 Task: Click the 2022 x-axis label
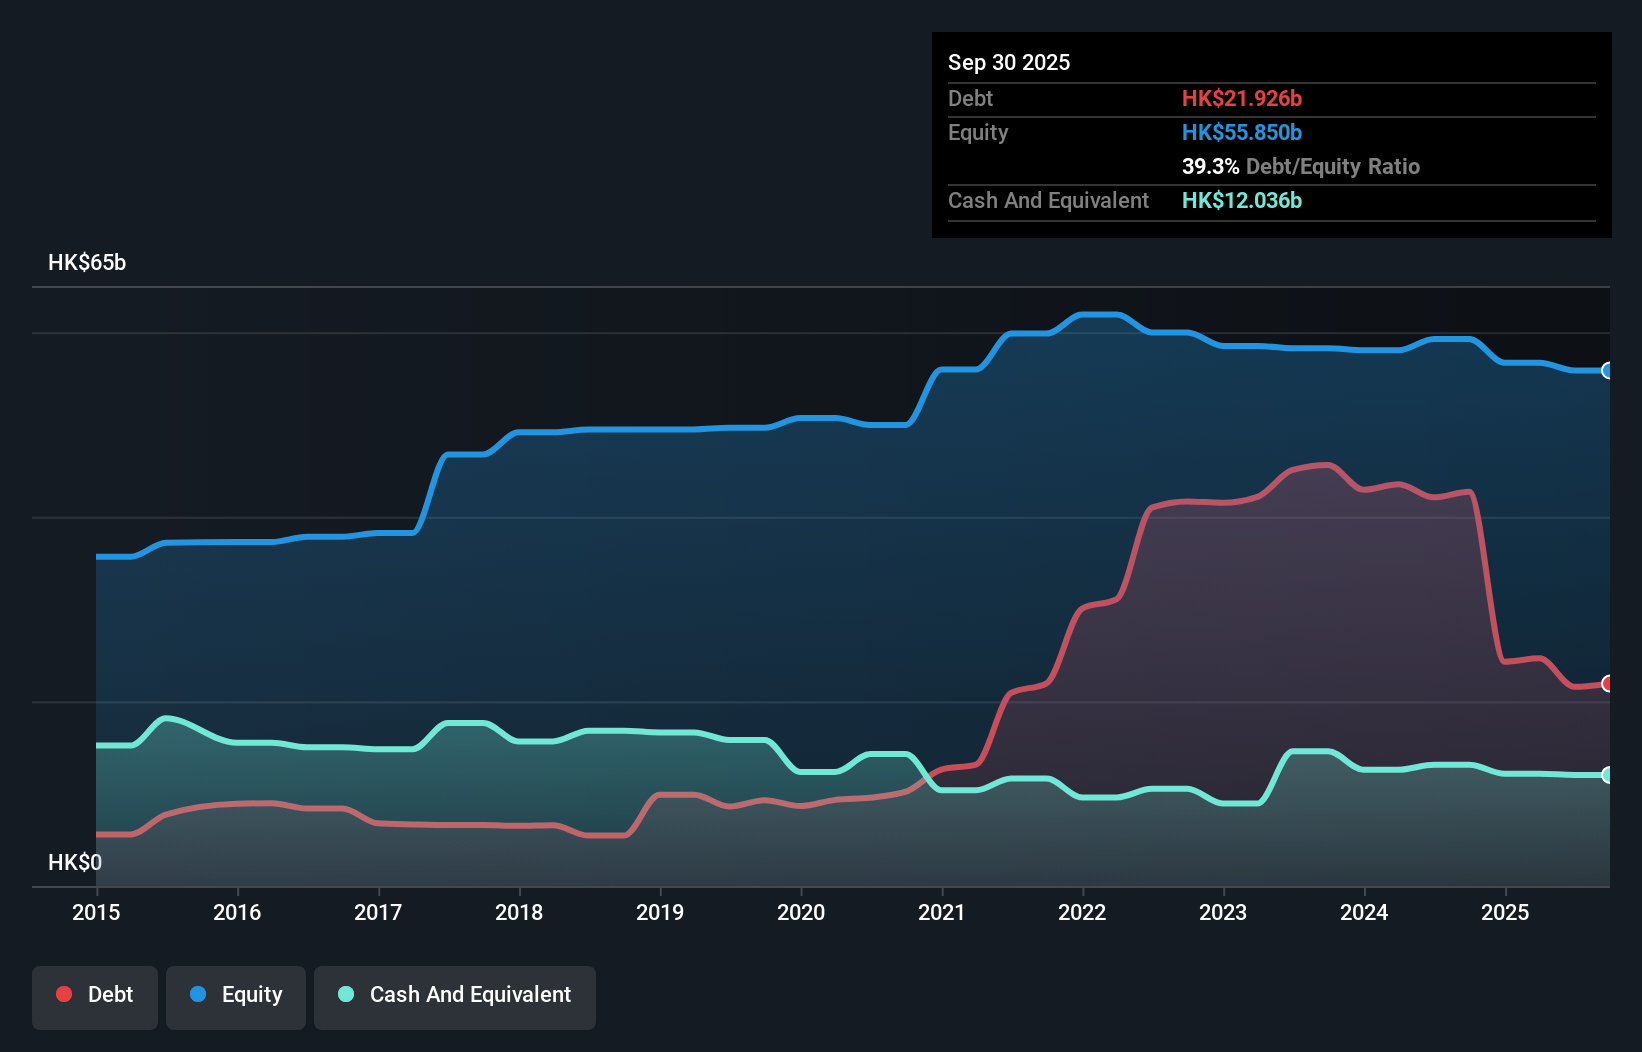(1082, 912)
